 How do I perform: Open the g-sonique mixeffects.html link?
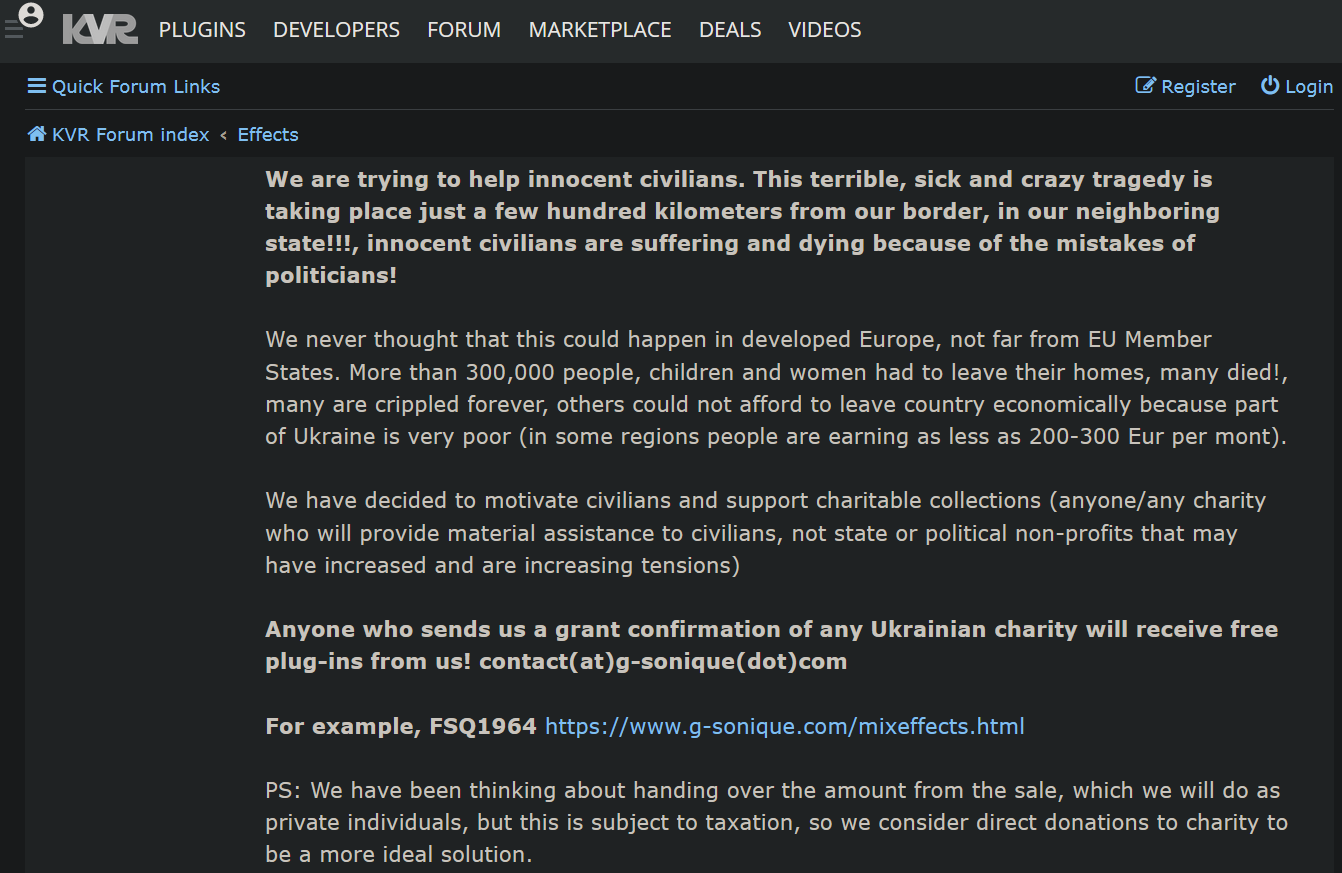[x=785, y=726]
